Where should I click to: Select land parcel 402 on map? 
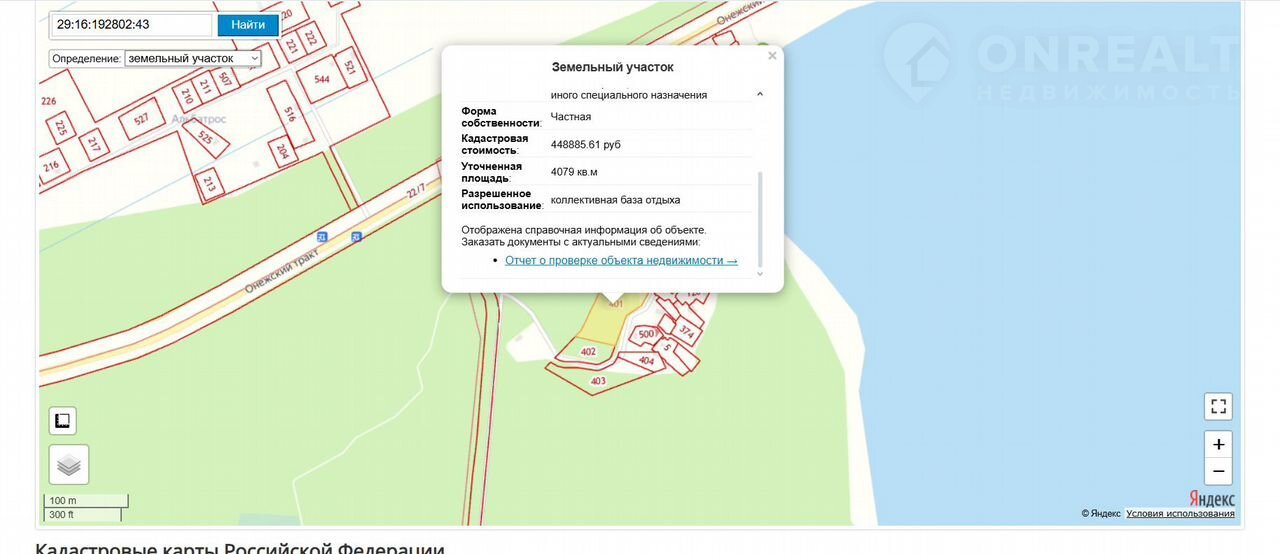(x=588, y=352)
